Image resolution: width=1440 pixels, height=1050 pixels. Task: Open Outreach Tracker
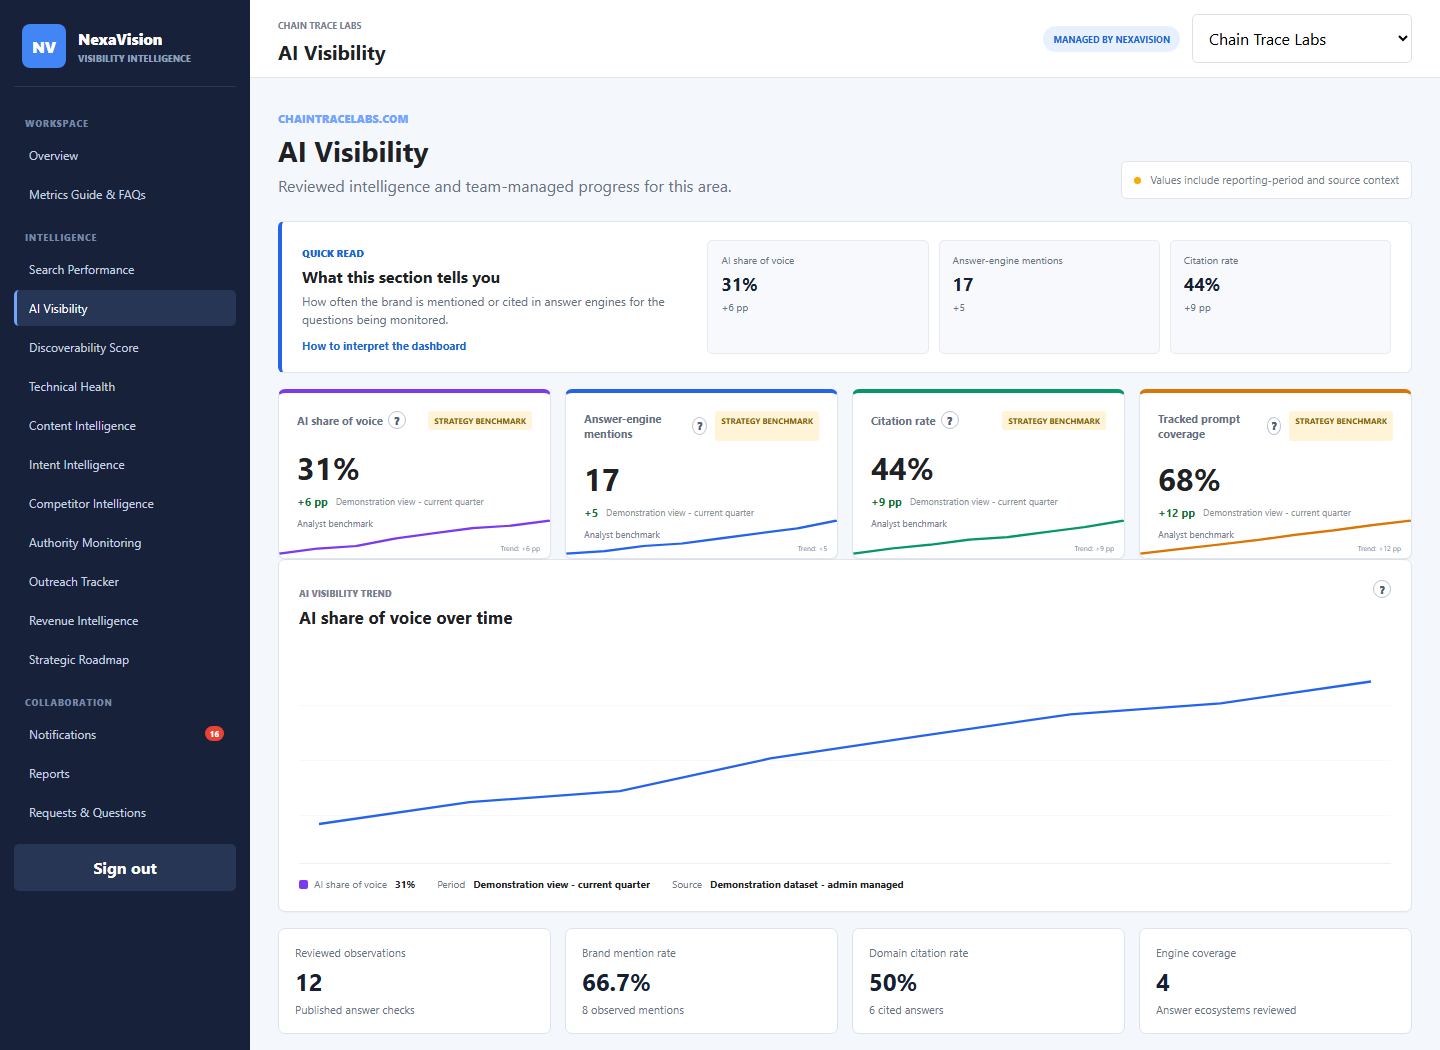tap(125, 582)
